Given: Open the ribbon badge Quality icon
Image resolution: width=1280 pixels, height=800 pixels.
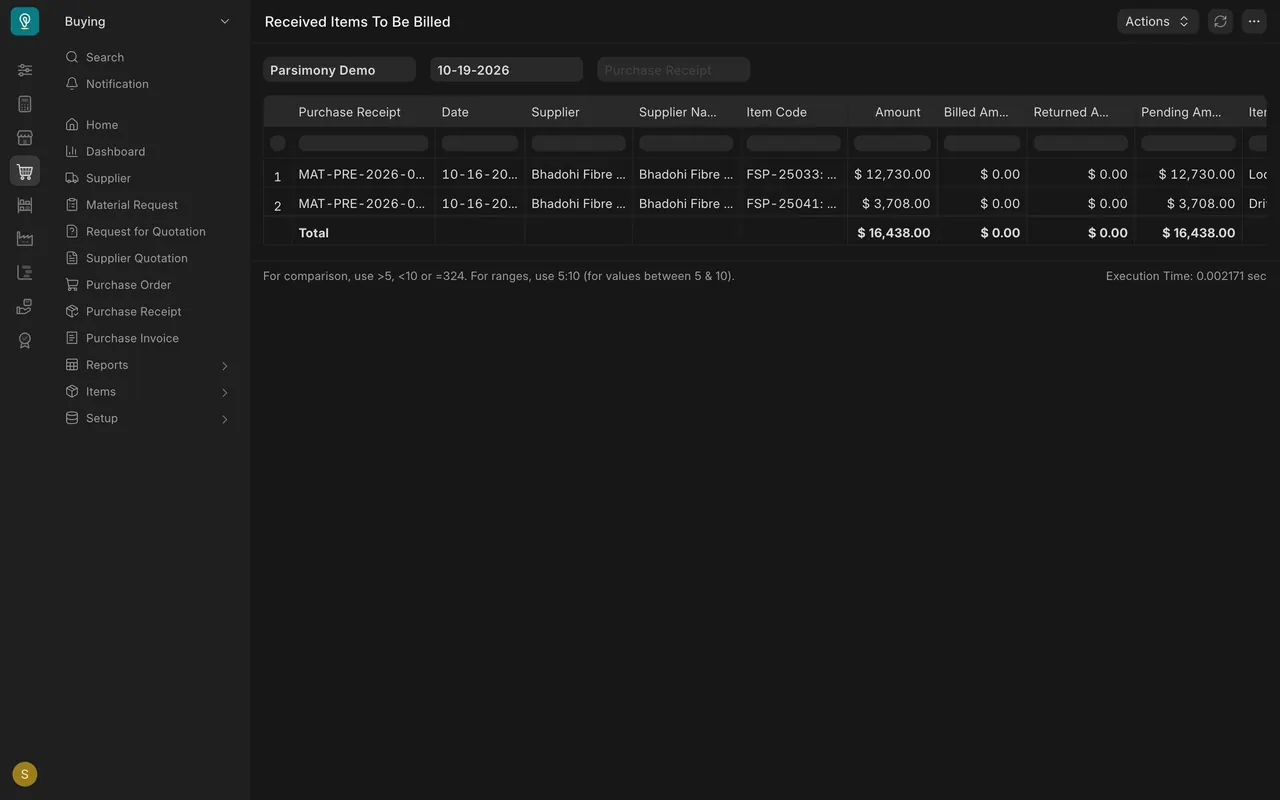Looking at the screenshot, I should point(25,340).
